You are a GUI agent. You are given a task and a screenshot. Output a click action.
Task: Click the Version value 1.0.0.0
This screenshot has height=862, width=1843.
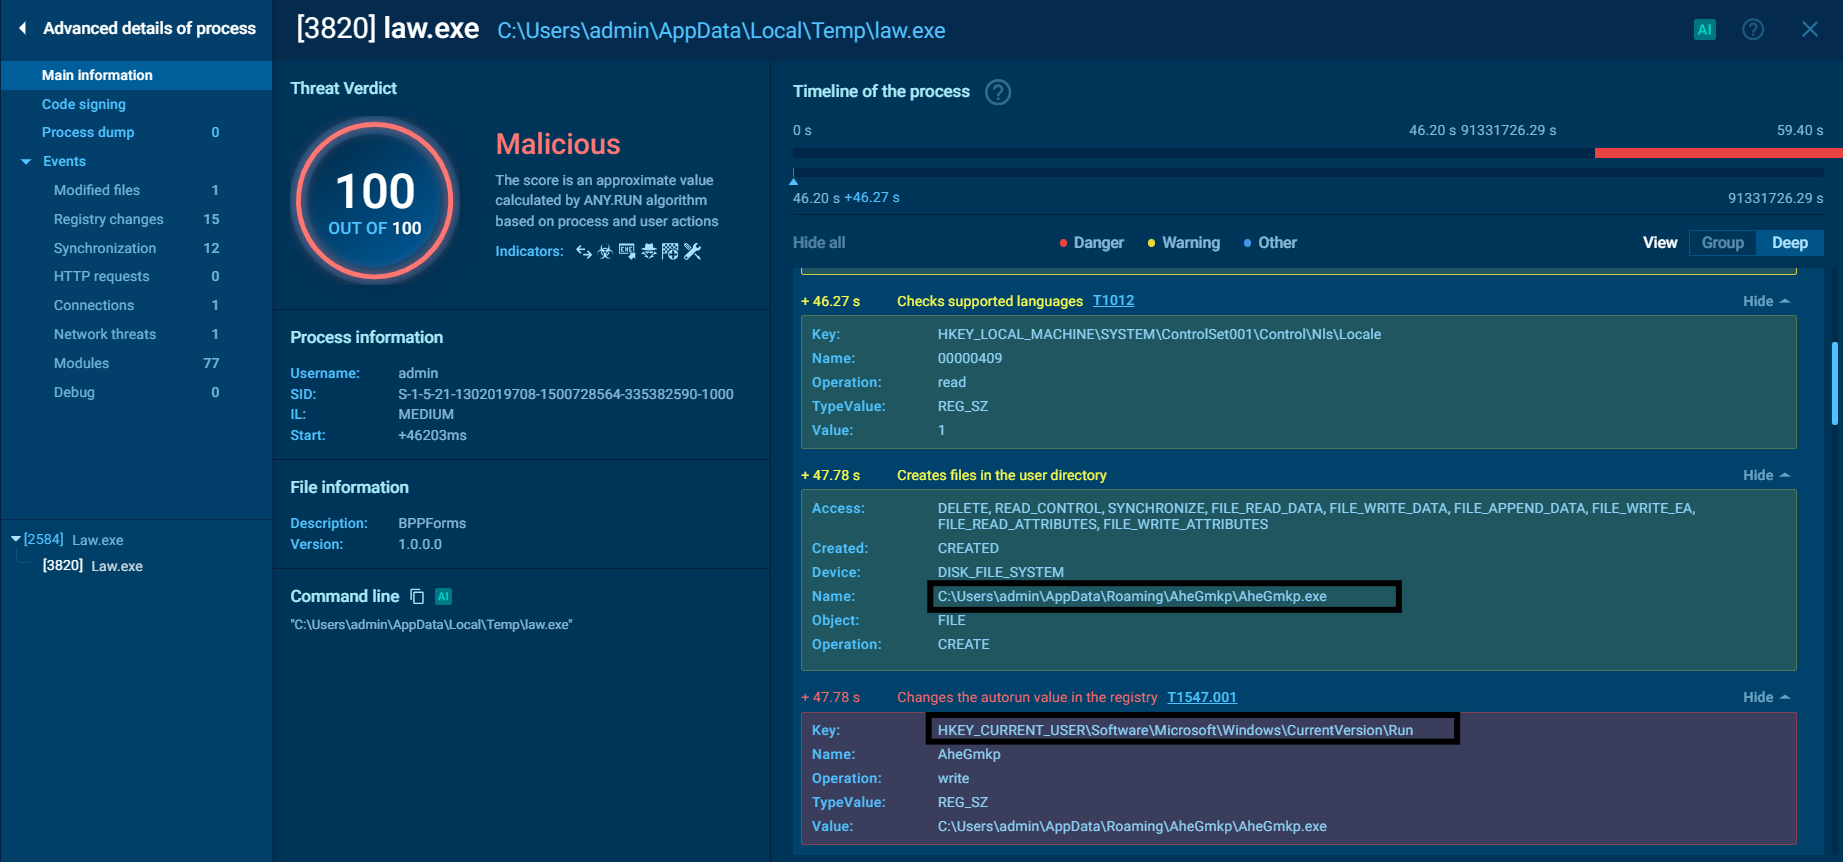[420, 544]
